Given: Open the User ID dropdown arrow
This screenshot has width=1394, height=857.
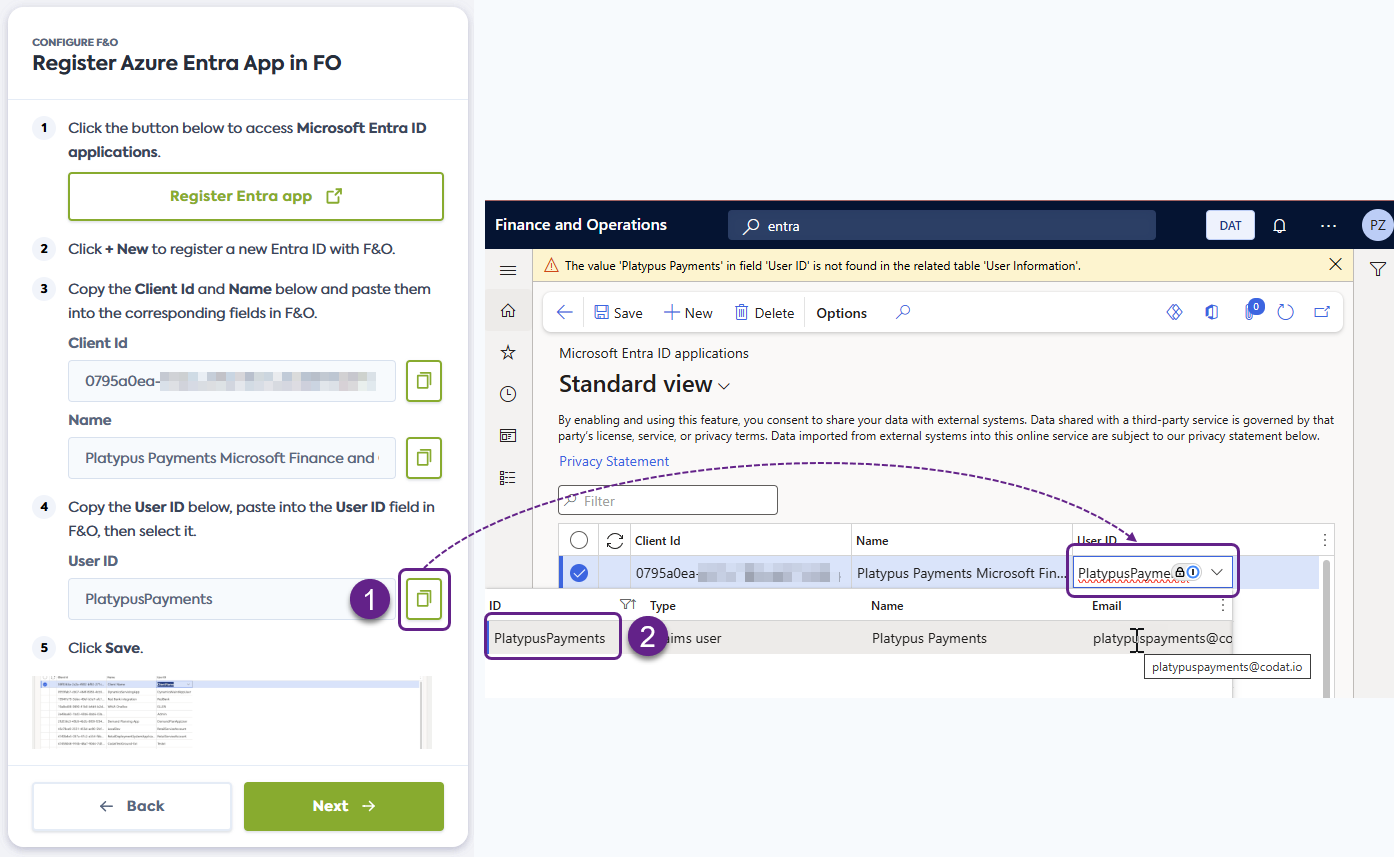Looking at the screenshot, I should 1217,572.
